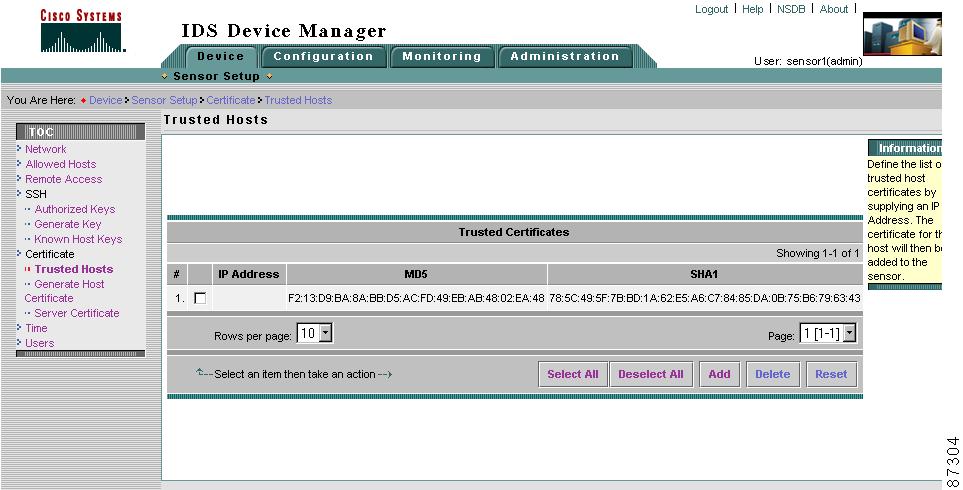The image size is (963, 490).
Task: Open Server Certificate in the TOC
Action: coord(77,313)
